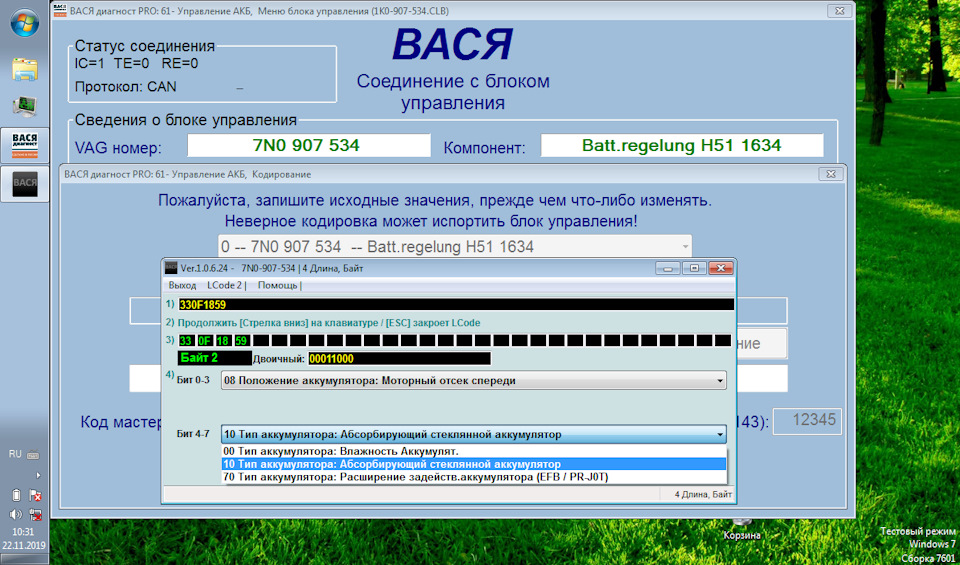This screenshot has height=565, width=960.
Task: Click the Корзина desktop label
Action: click(742, 536)
